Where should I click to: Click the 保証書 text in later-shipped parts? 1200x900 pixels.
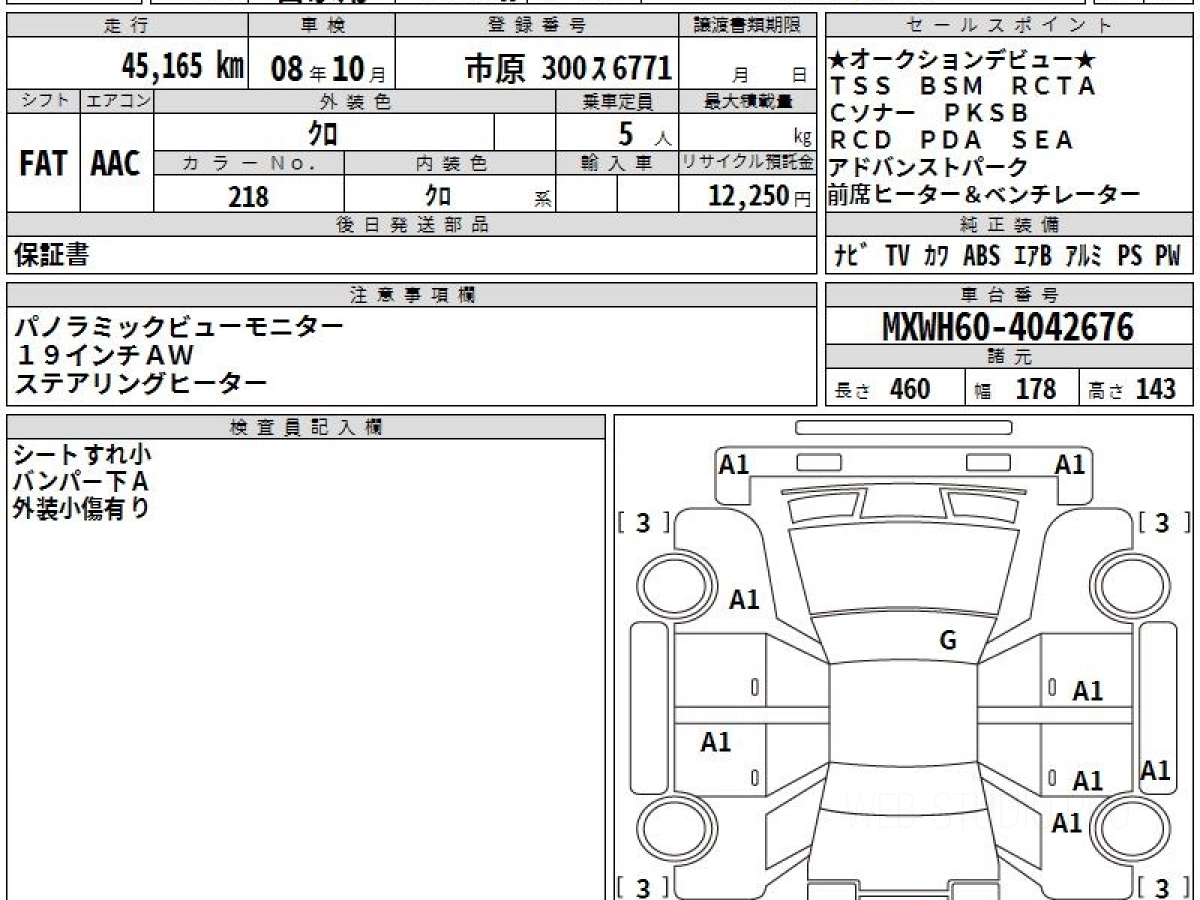coord(51,256)
